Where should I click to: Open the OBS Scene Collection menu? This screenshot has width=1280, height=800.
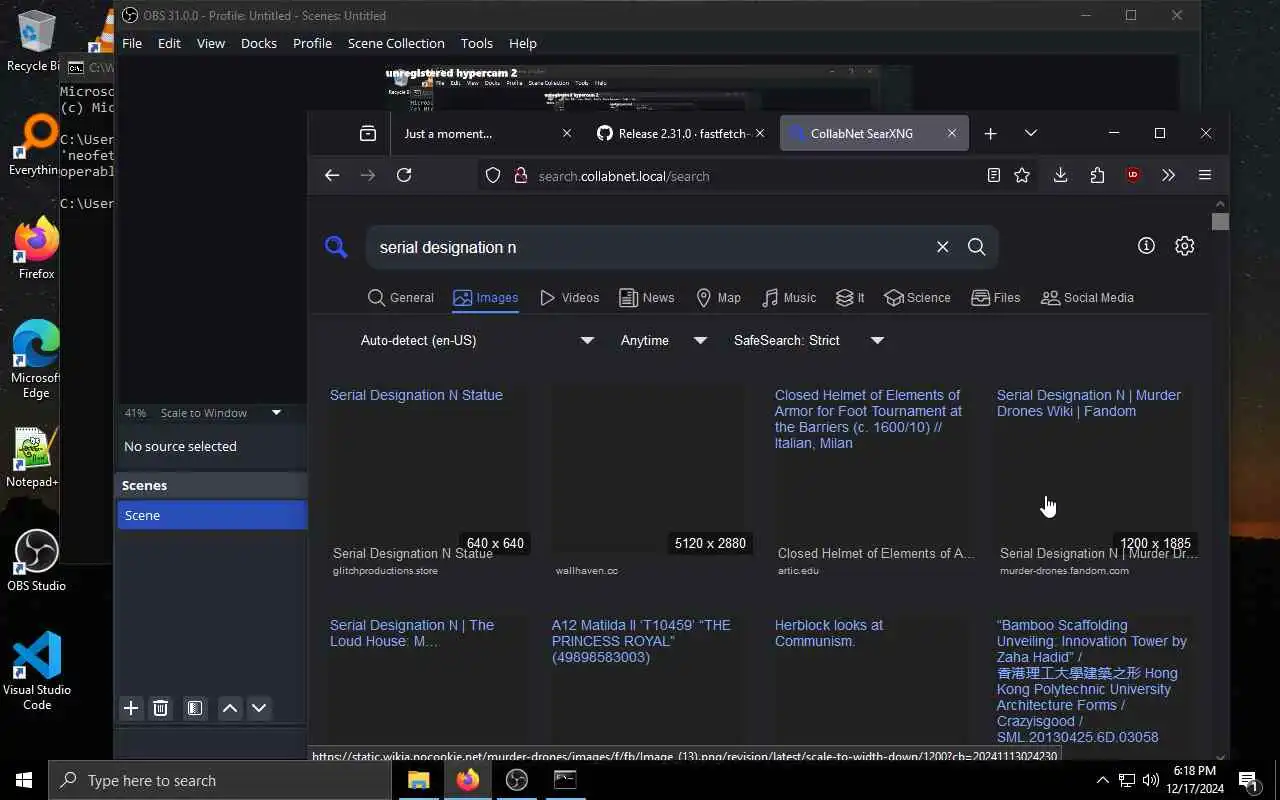coord(396,43)
